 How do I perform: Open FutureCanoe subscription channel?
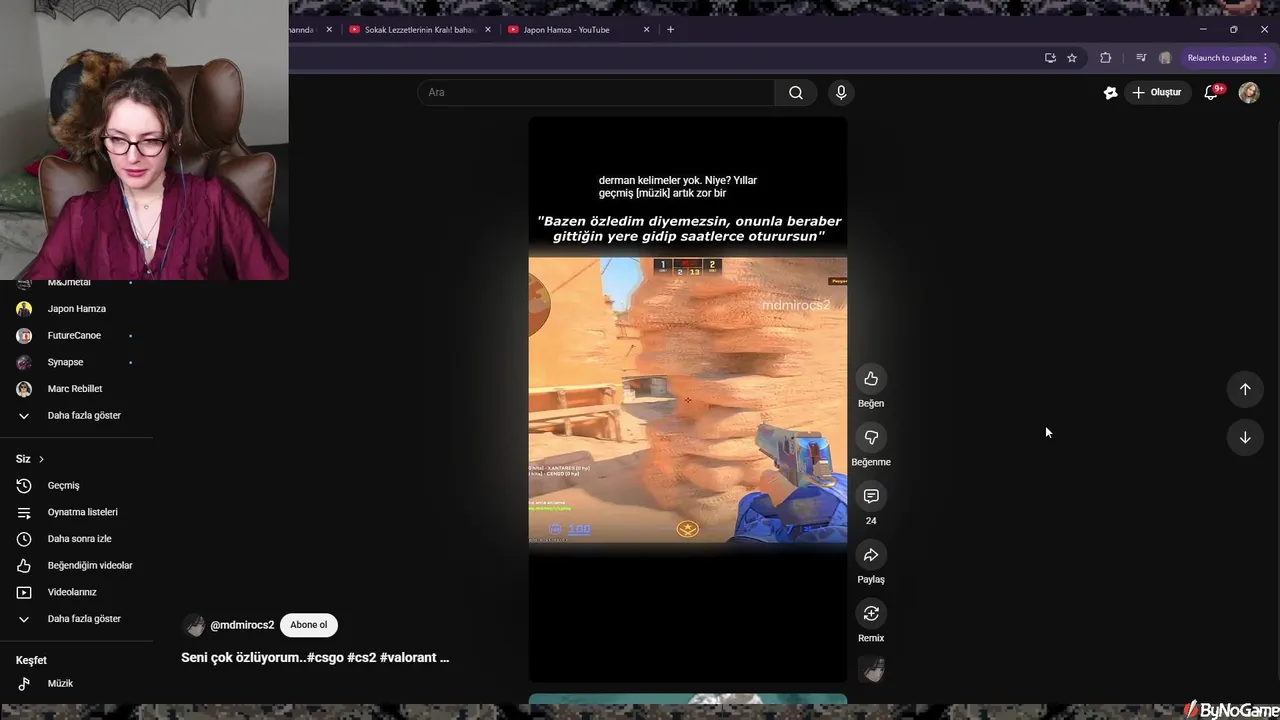[76, 336]
